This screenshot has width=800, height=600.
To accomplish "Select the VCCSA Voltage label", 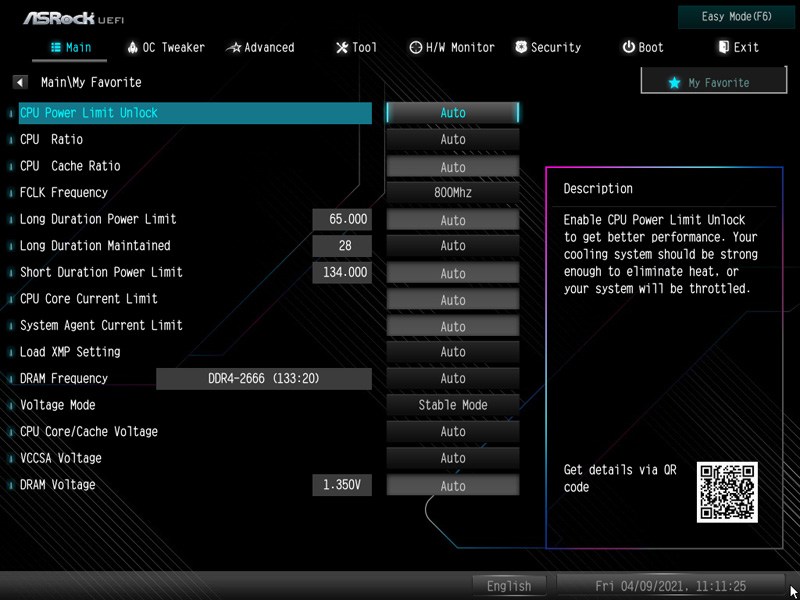I will tap(60, 458).
